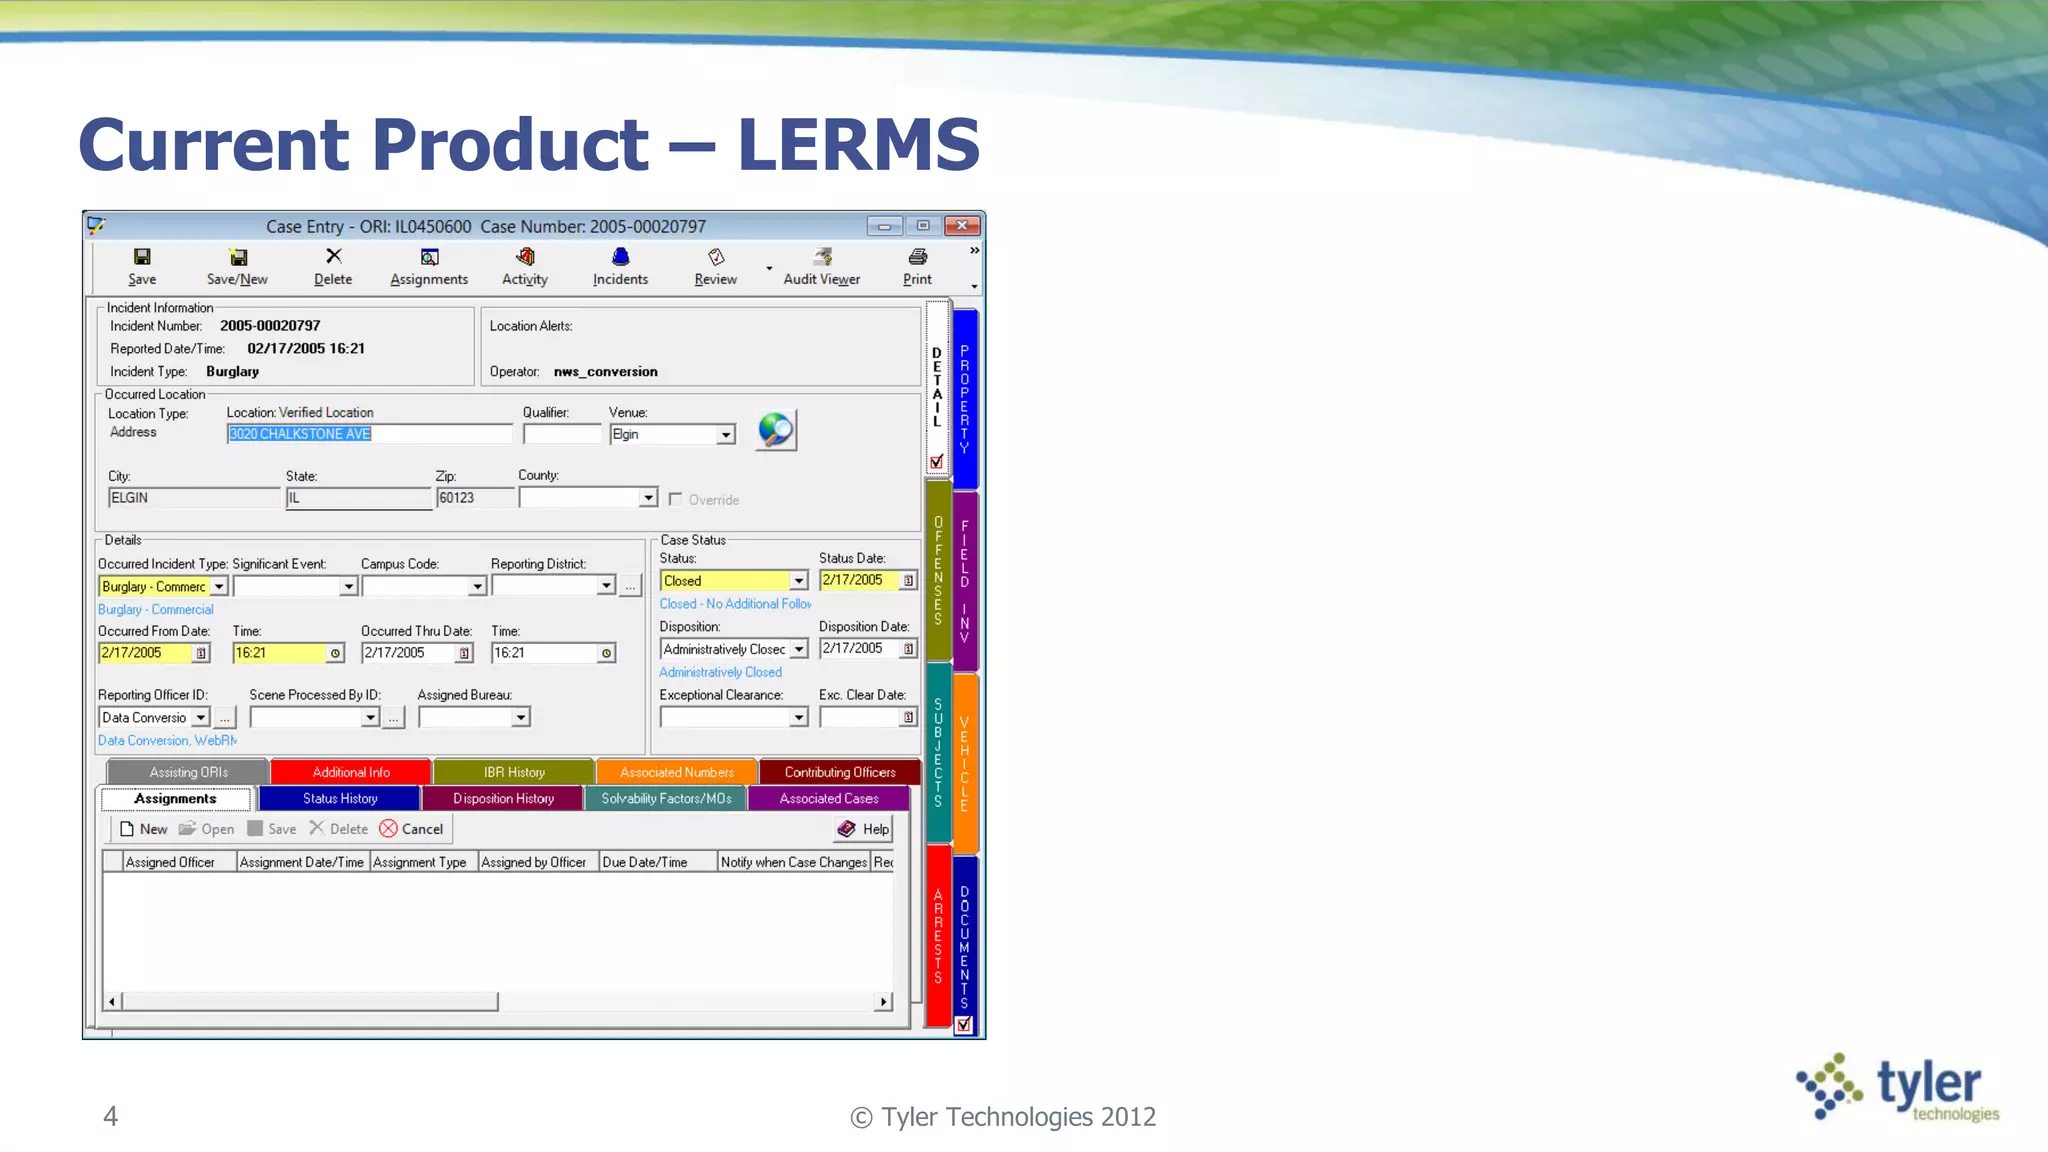Click the Incidents toolbar icon
The width and height of the screenshot is (2048, 1152).
click(620, 258)
